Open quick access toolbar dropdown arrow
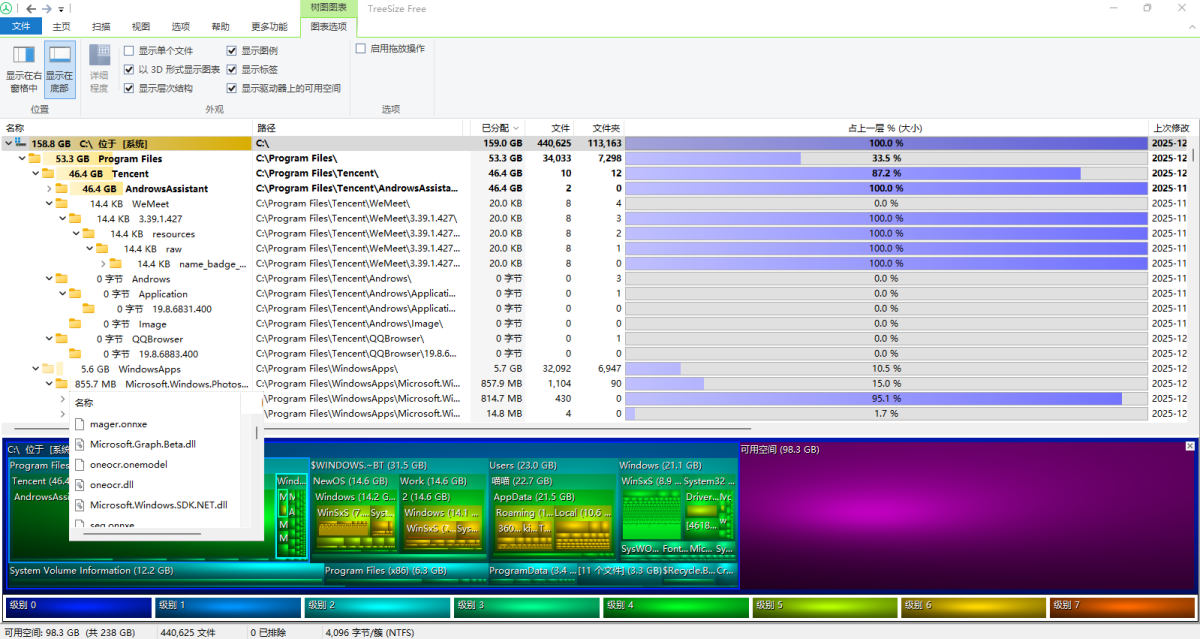Viewport: 1200px width, 639px height. [x=61, y=9]
